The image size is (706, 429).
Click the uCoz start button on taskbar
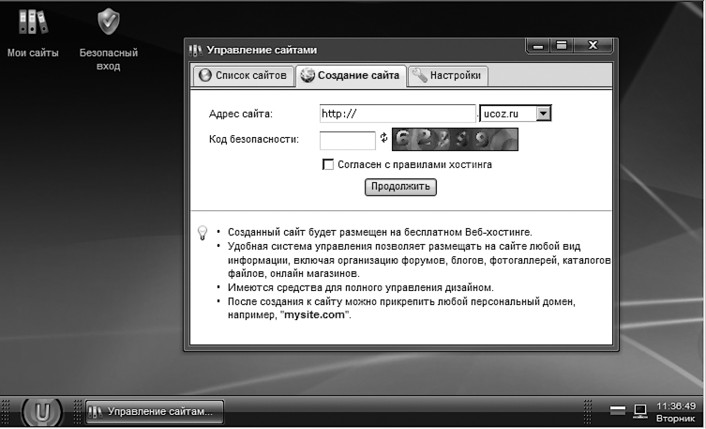(42, 411)
